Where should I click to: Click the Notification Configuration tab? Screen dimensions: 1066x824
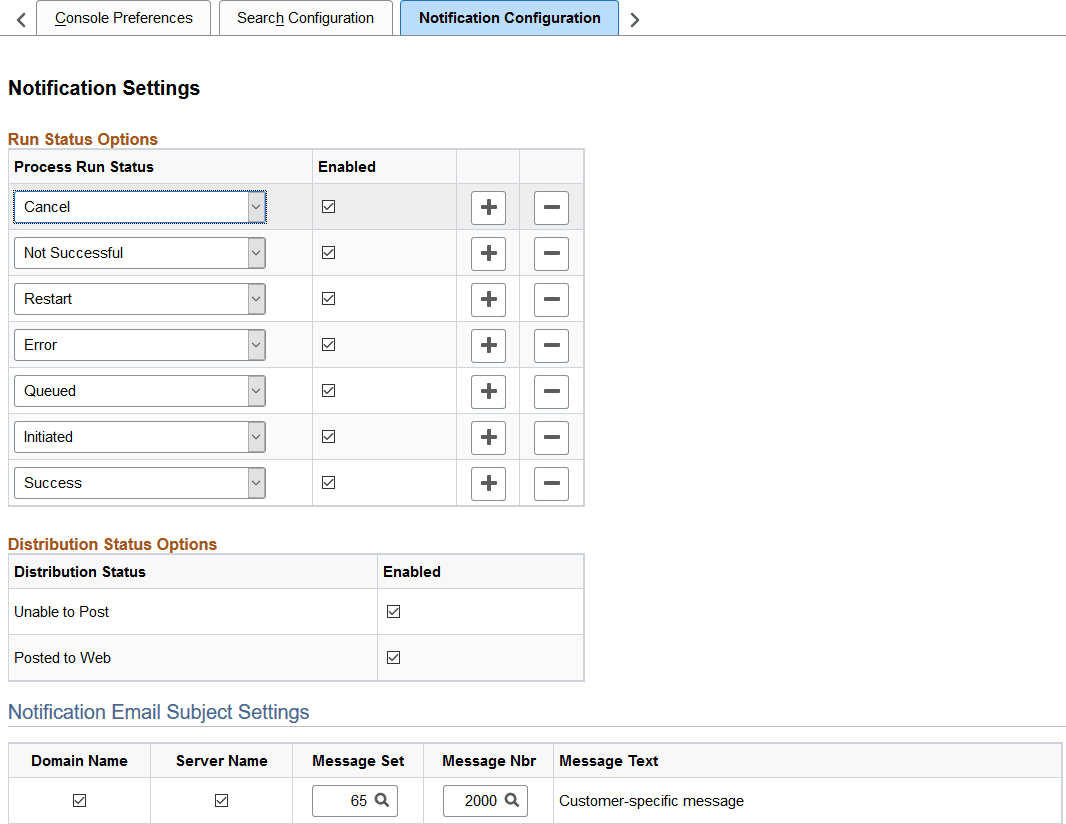tap(509, 18)
